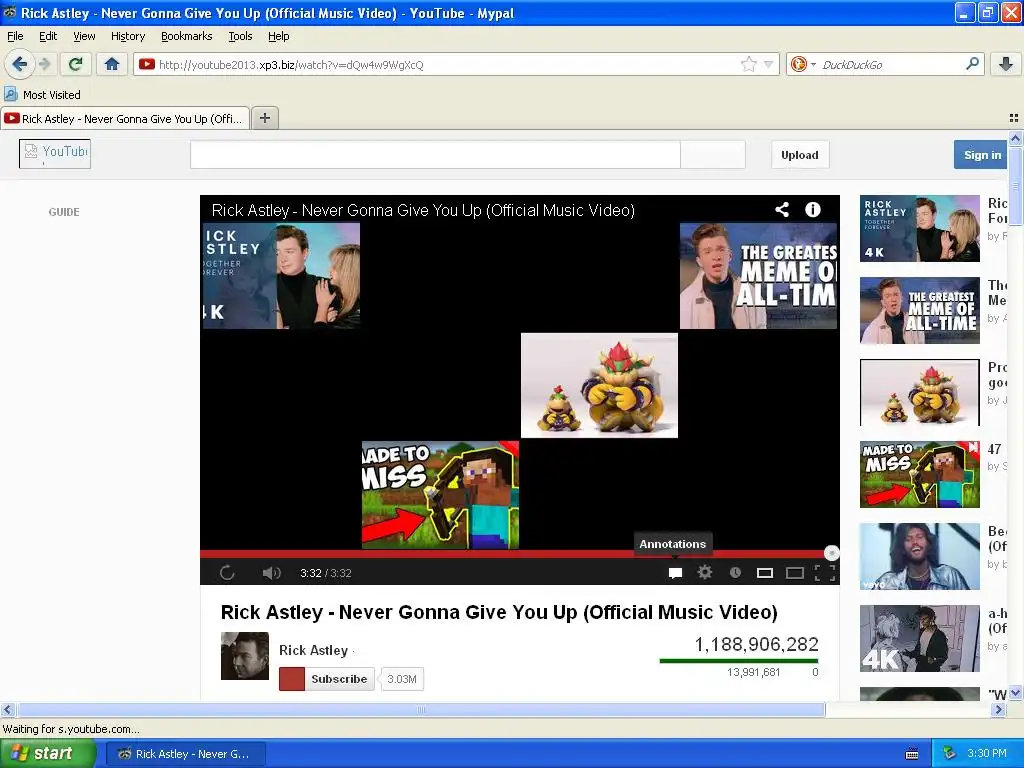Switch to large player size icon
This screenshot has width=1024, height=768.
795,573
